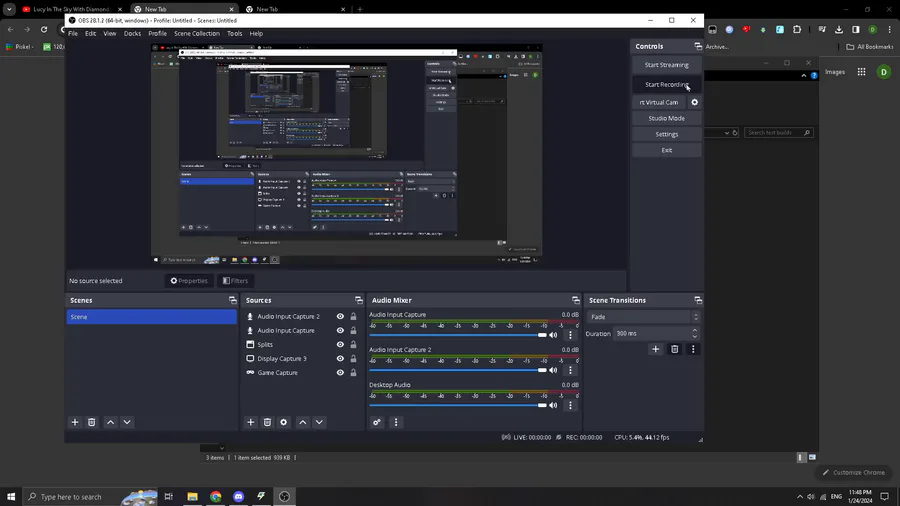Move scene down arrow in Scenes panel
900x506 pixels.
(127, 422)
